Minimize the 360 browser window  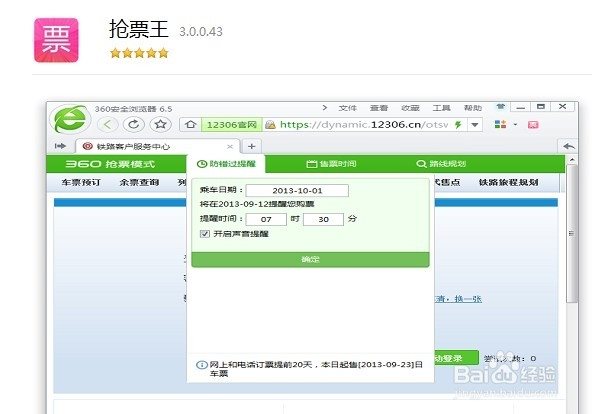pos(521,107)
